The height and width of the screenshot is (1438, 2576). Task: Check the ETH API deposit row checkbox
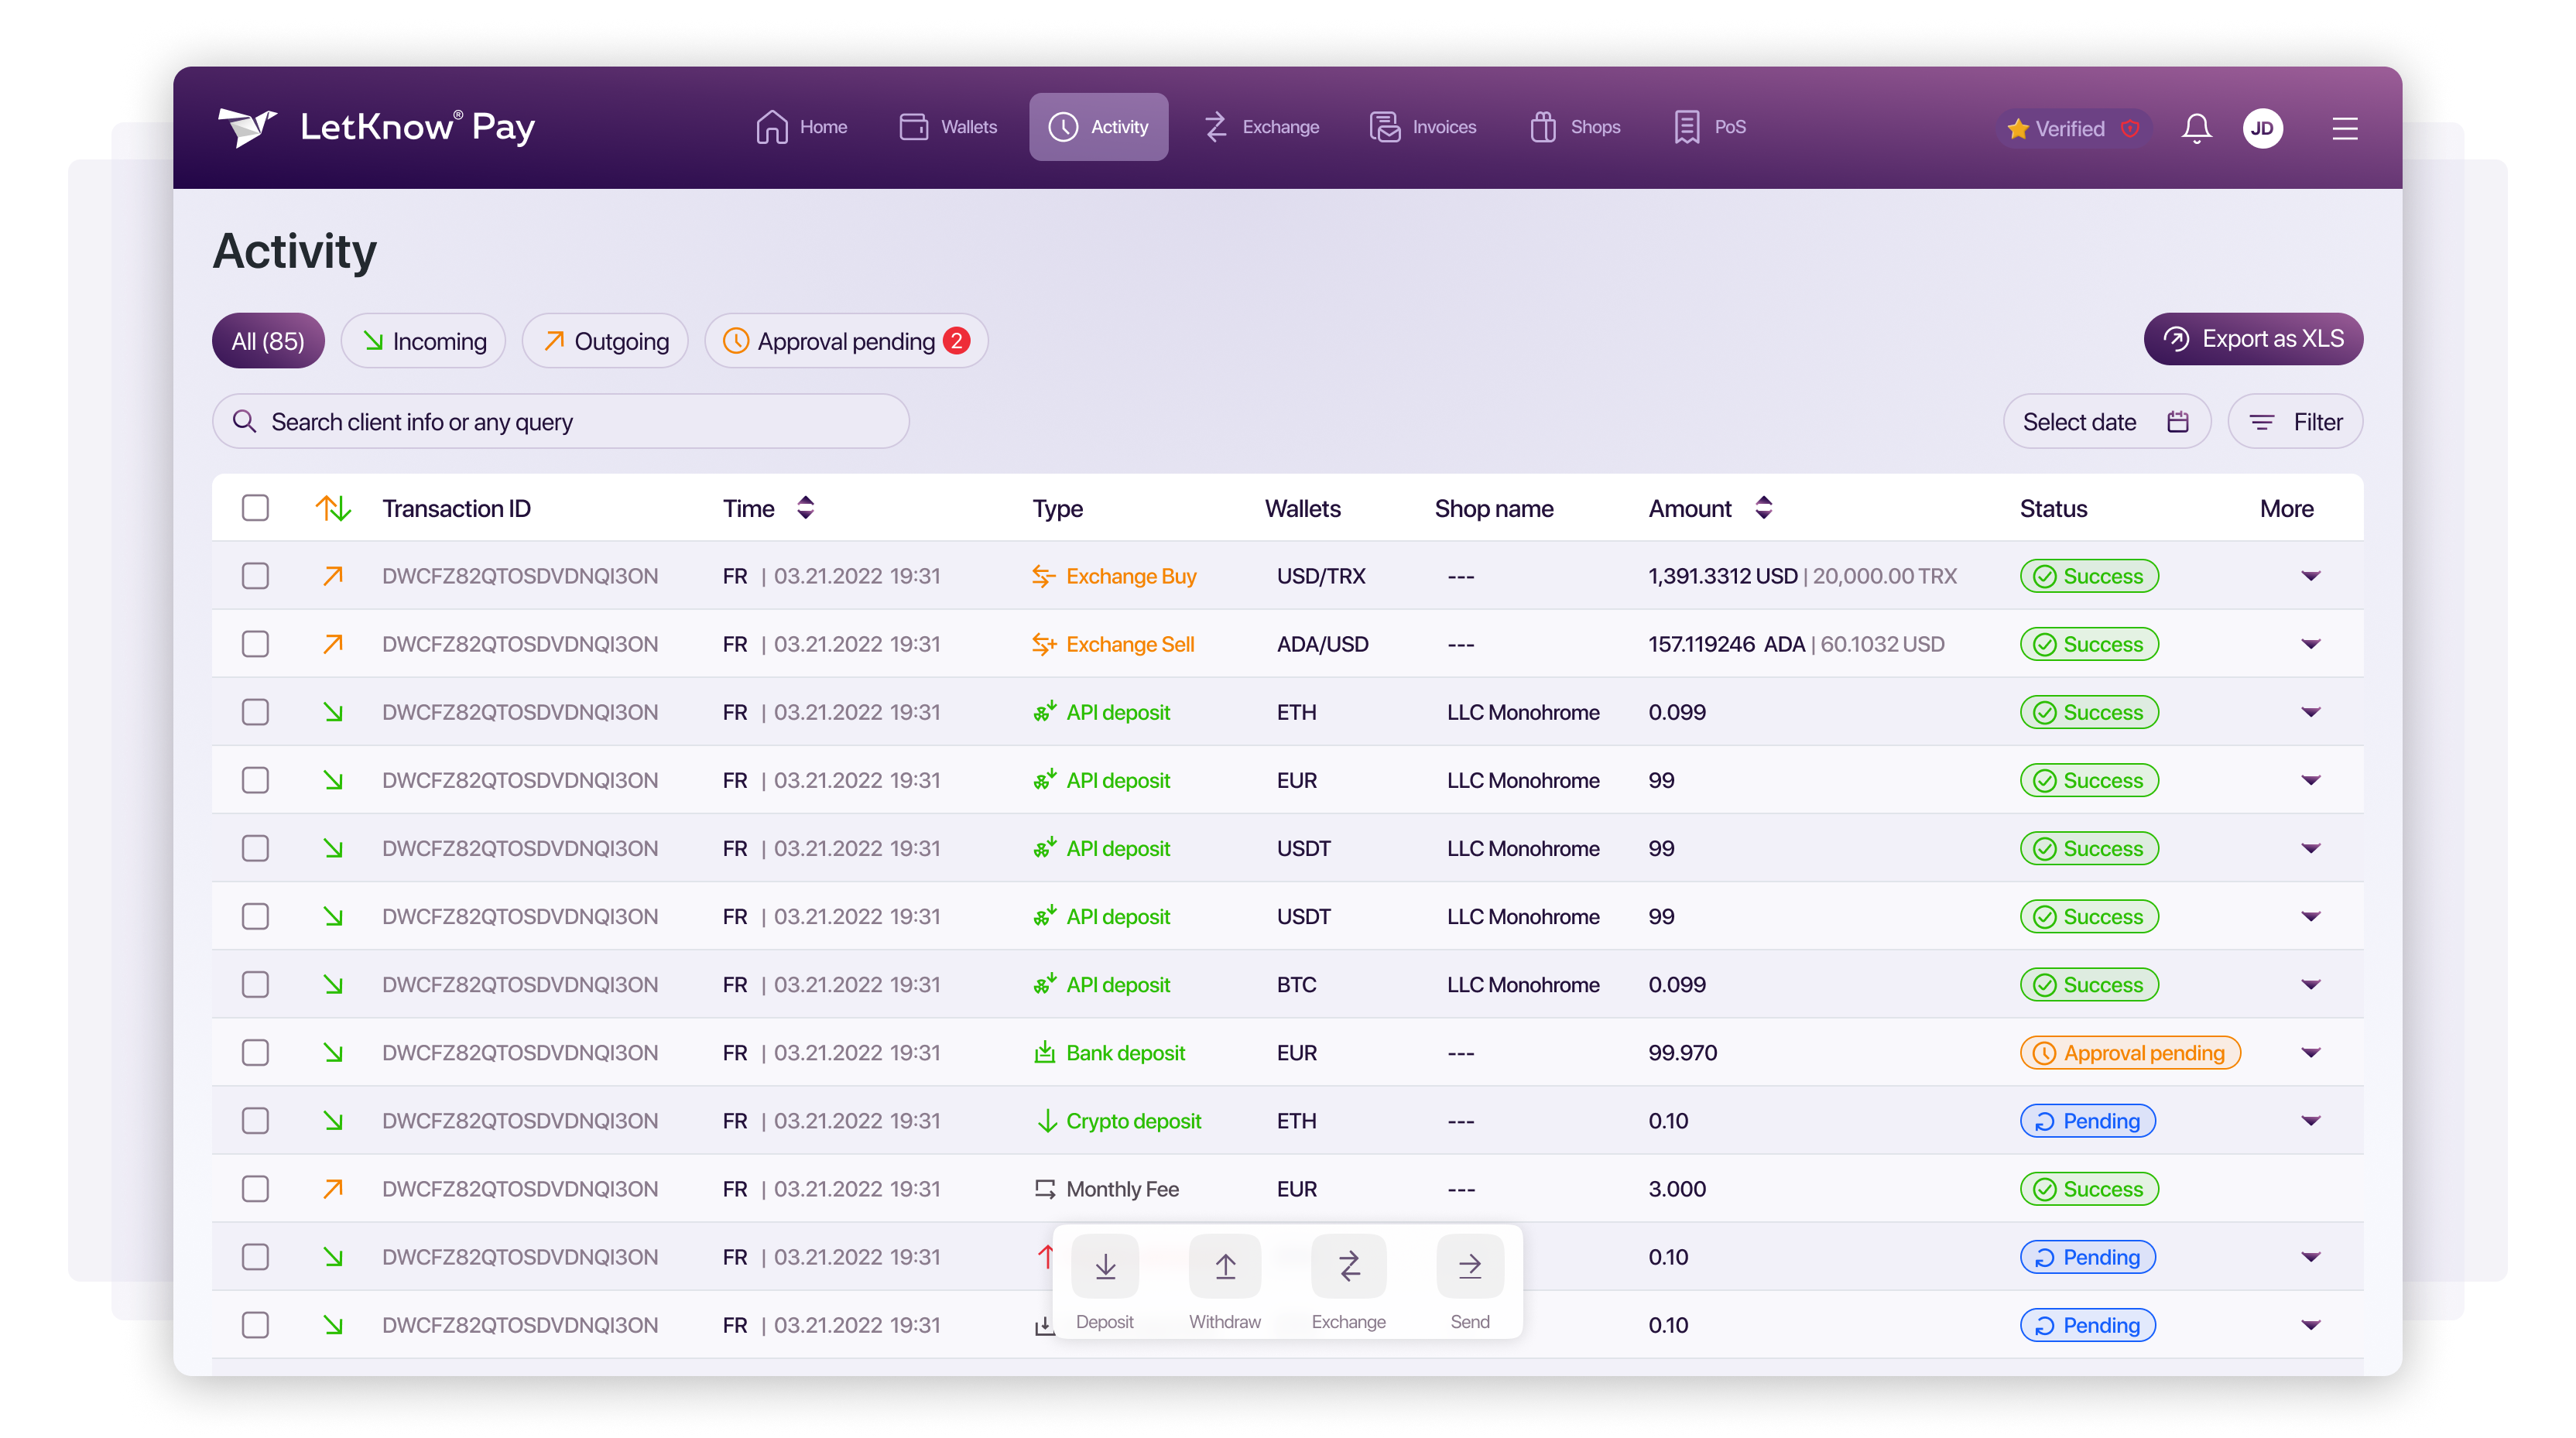[255, 712]
